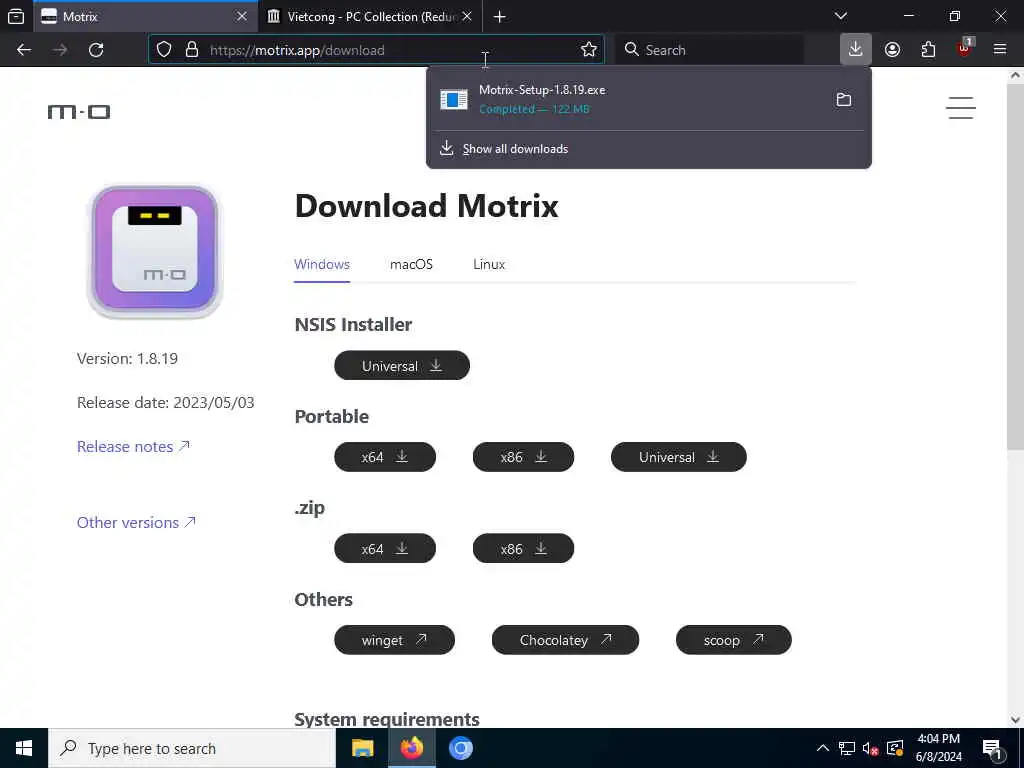This screenshot has height=768, width=1024.
Task: Open Windows Start menu
Action: [x=24, y=748]
